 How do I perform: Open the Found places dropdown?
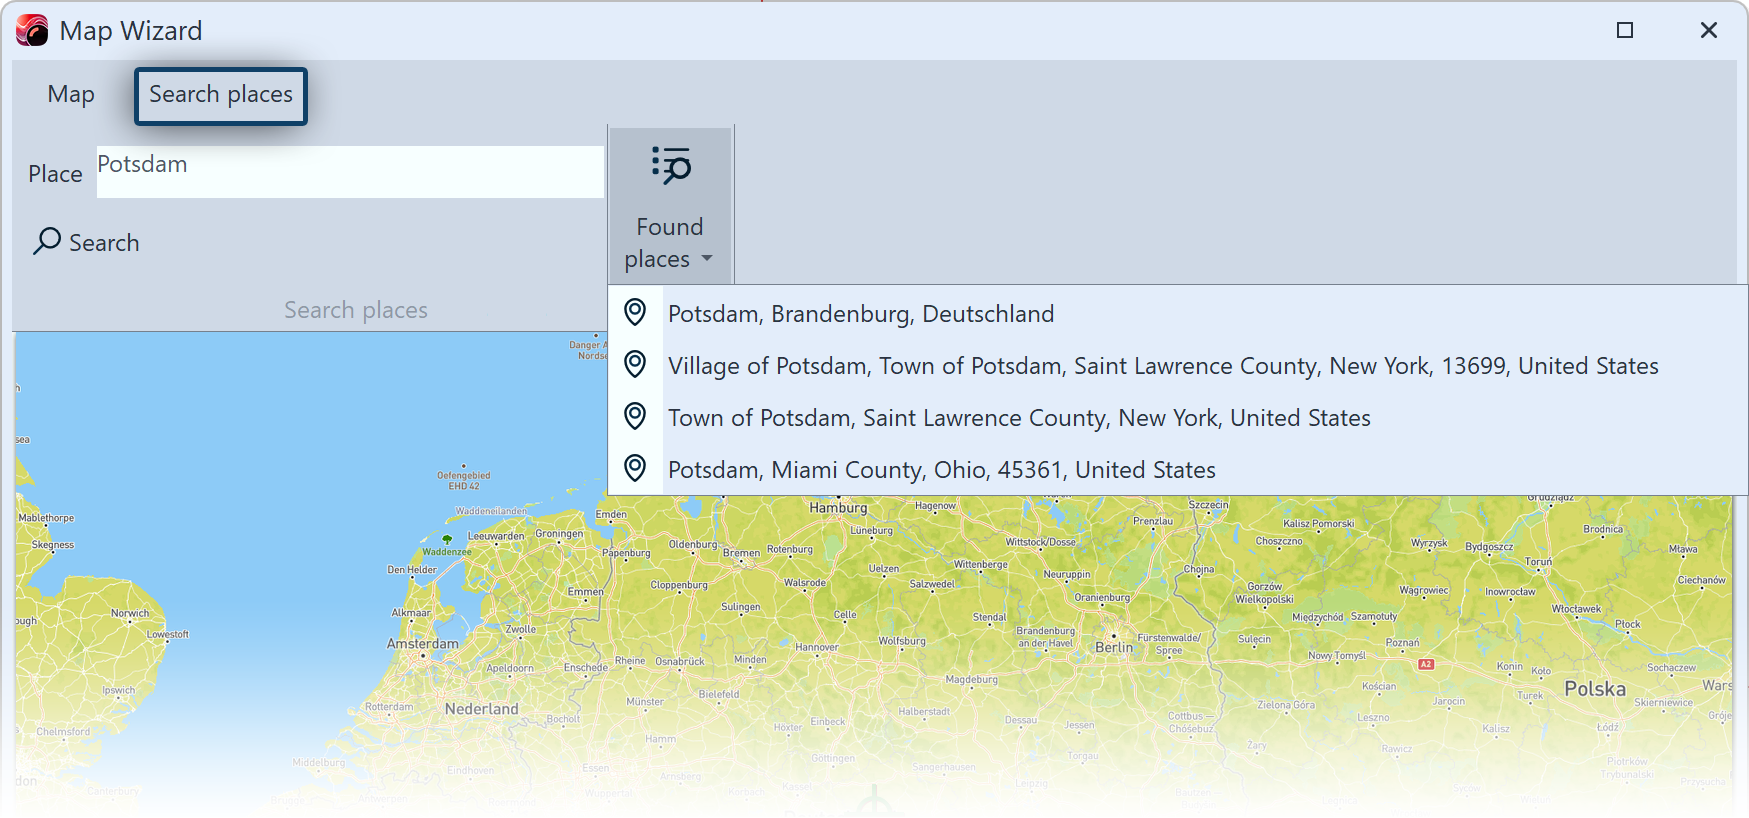[x=670, y=205]
